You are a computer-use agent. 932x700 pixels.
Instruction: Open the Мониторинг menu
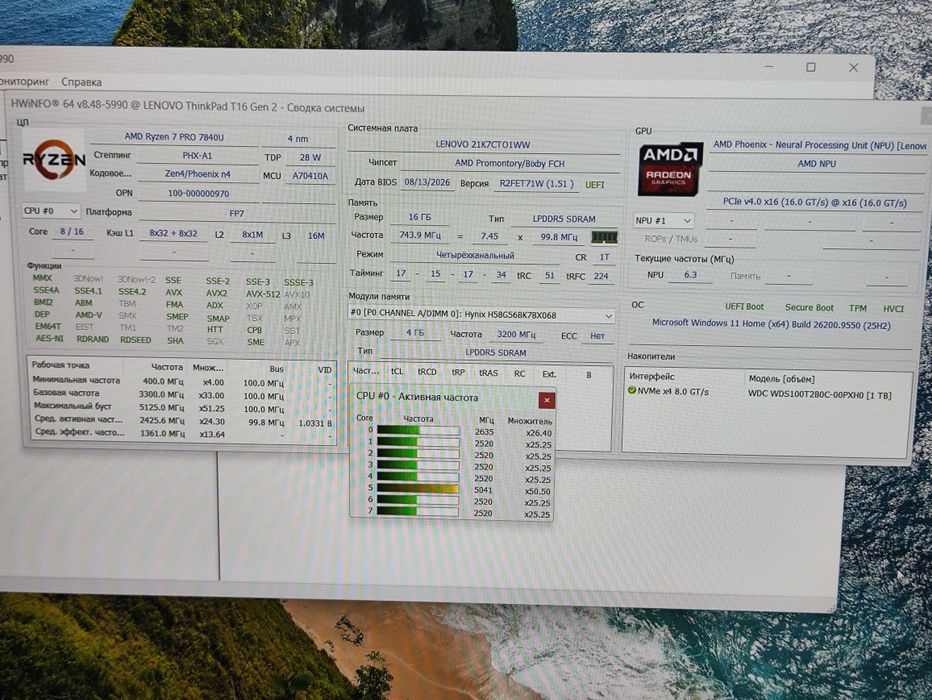pos(24,81)
